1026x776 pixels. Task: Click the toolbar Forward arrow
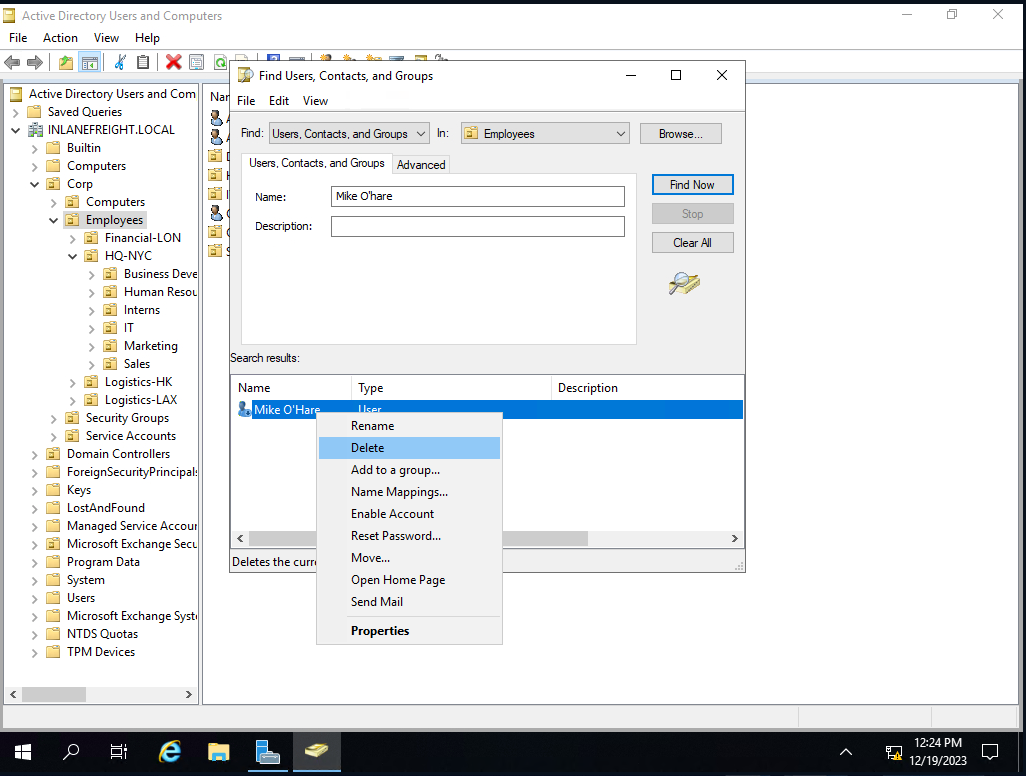(x=35, y=62)
